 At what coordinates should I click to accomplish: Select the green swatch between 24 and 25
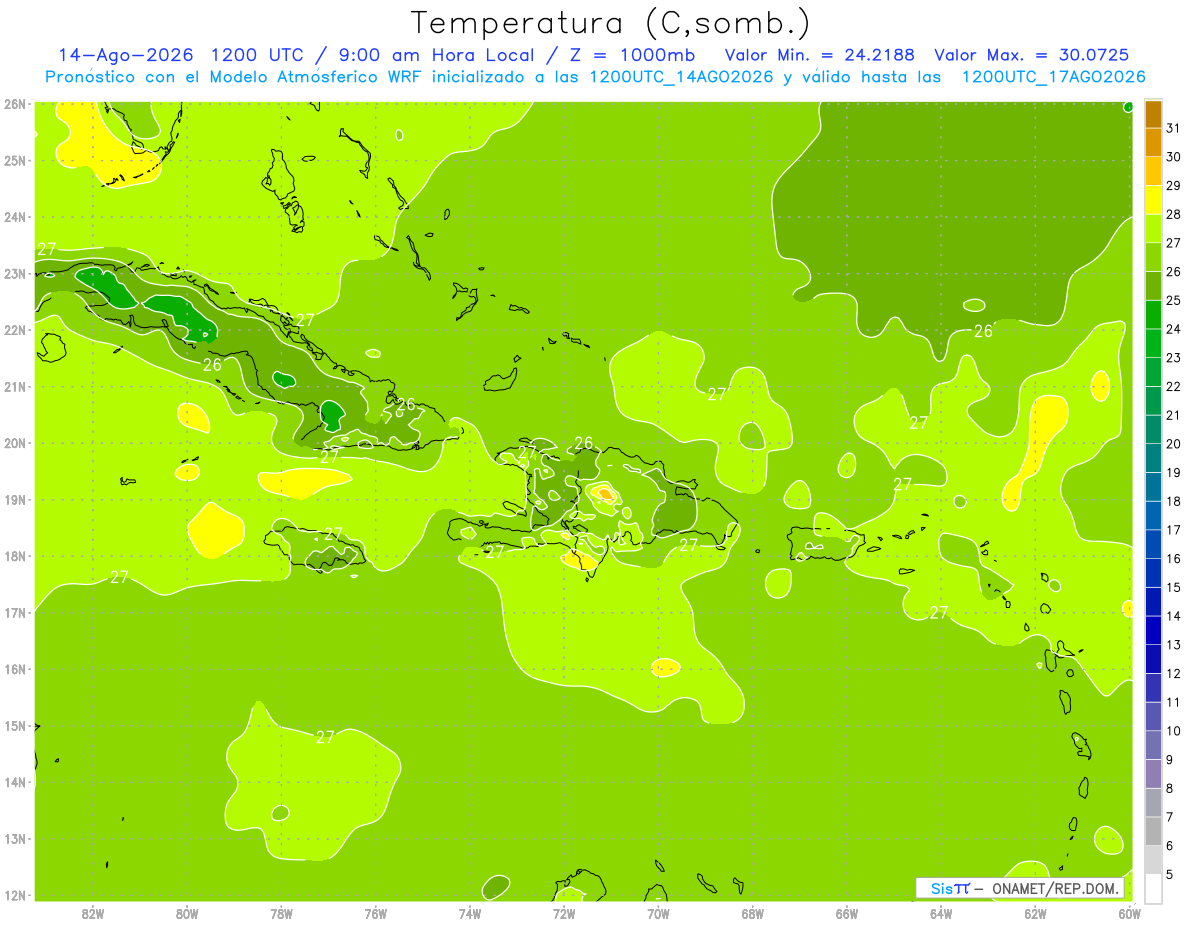(x=1153, y=315)
